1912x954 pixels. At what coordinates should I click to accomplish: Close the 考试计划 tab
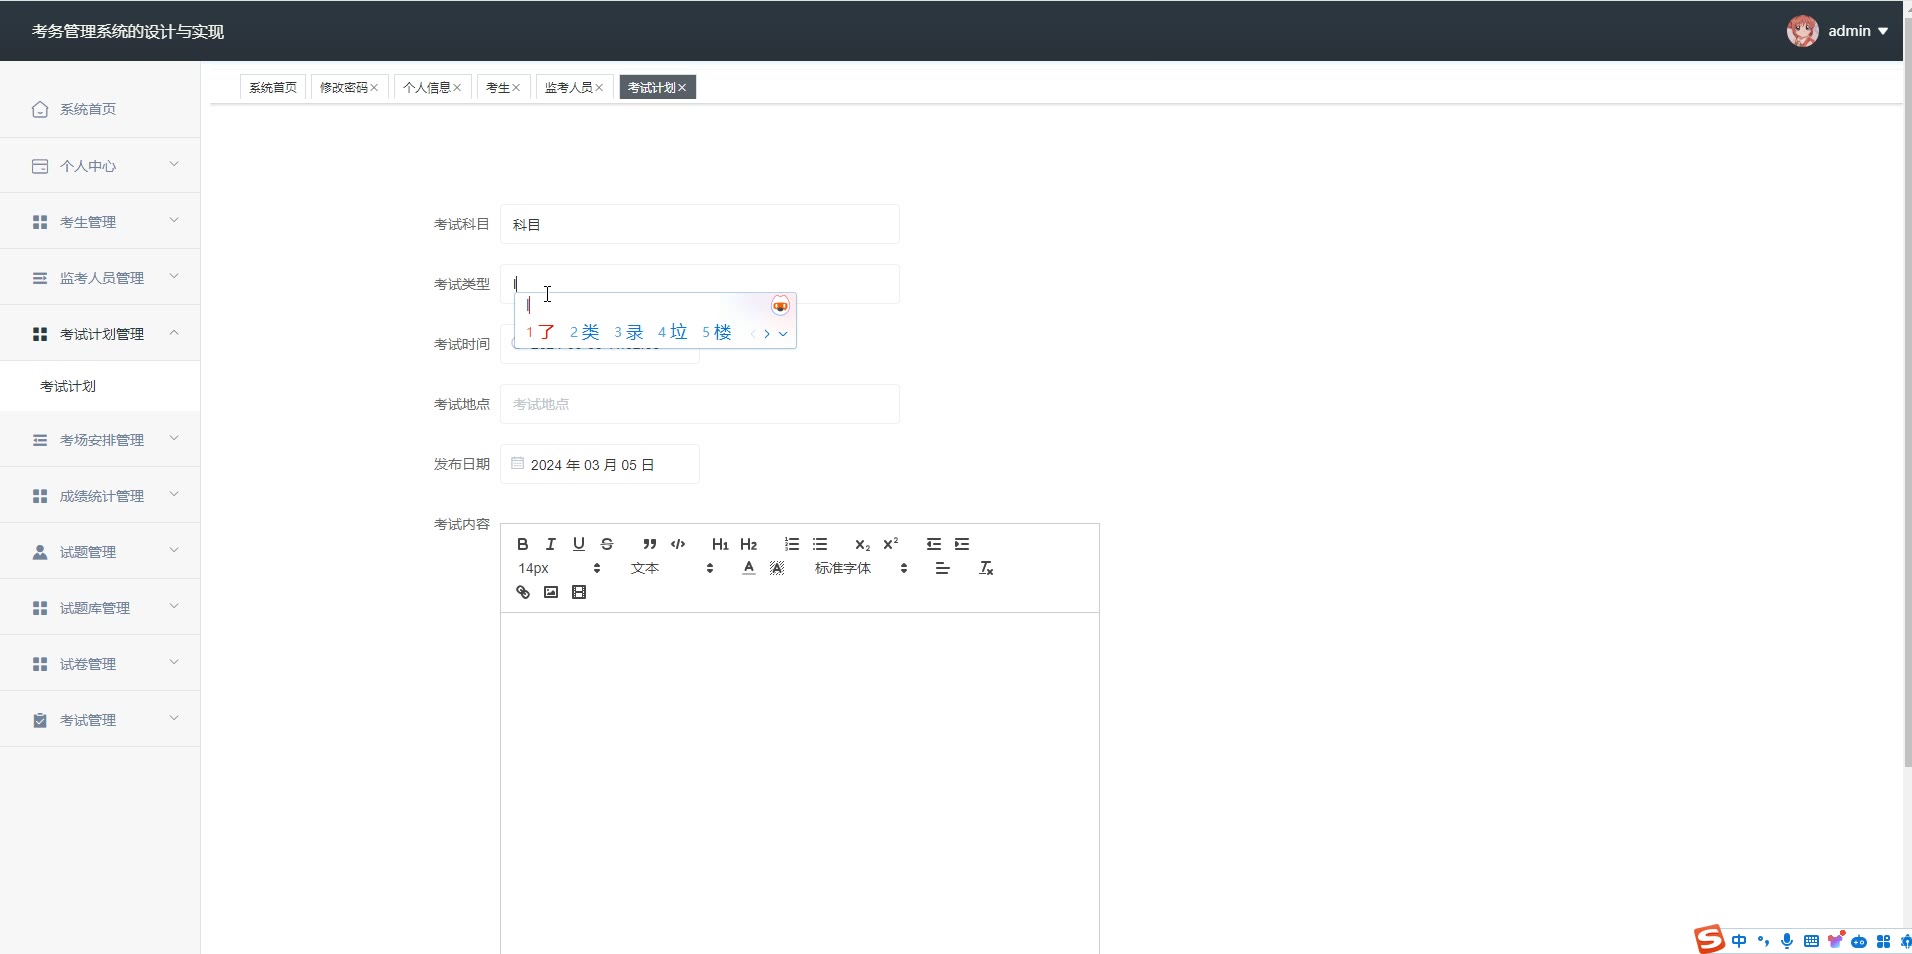tap(682, 88)
